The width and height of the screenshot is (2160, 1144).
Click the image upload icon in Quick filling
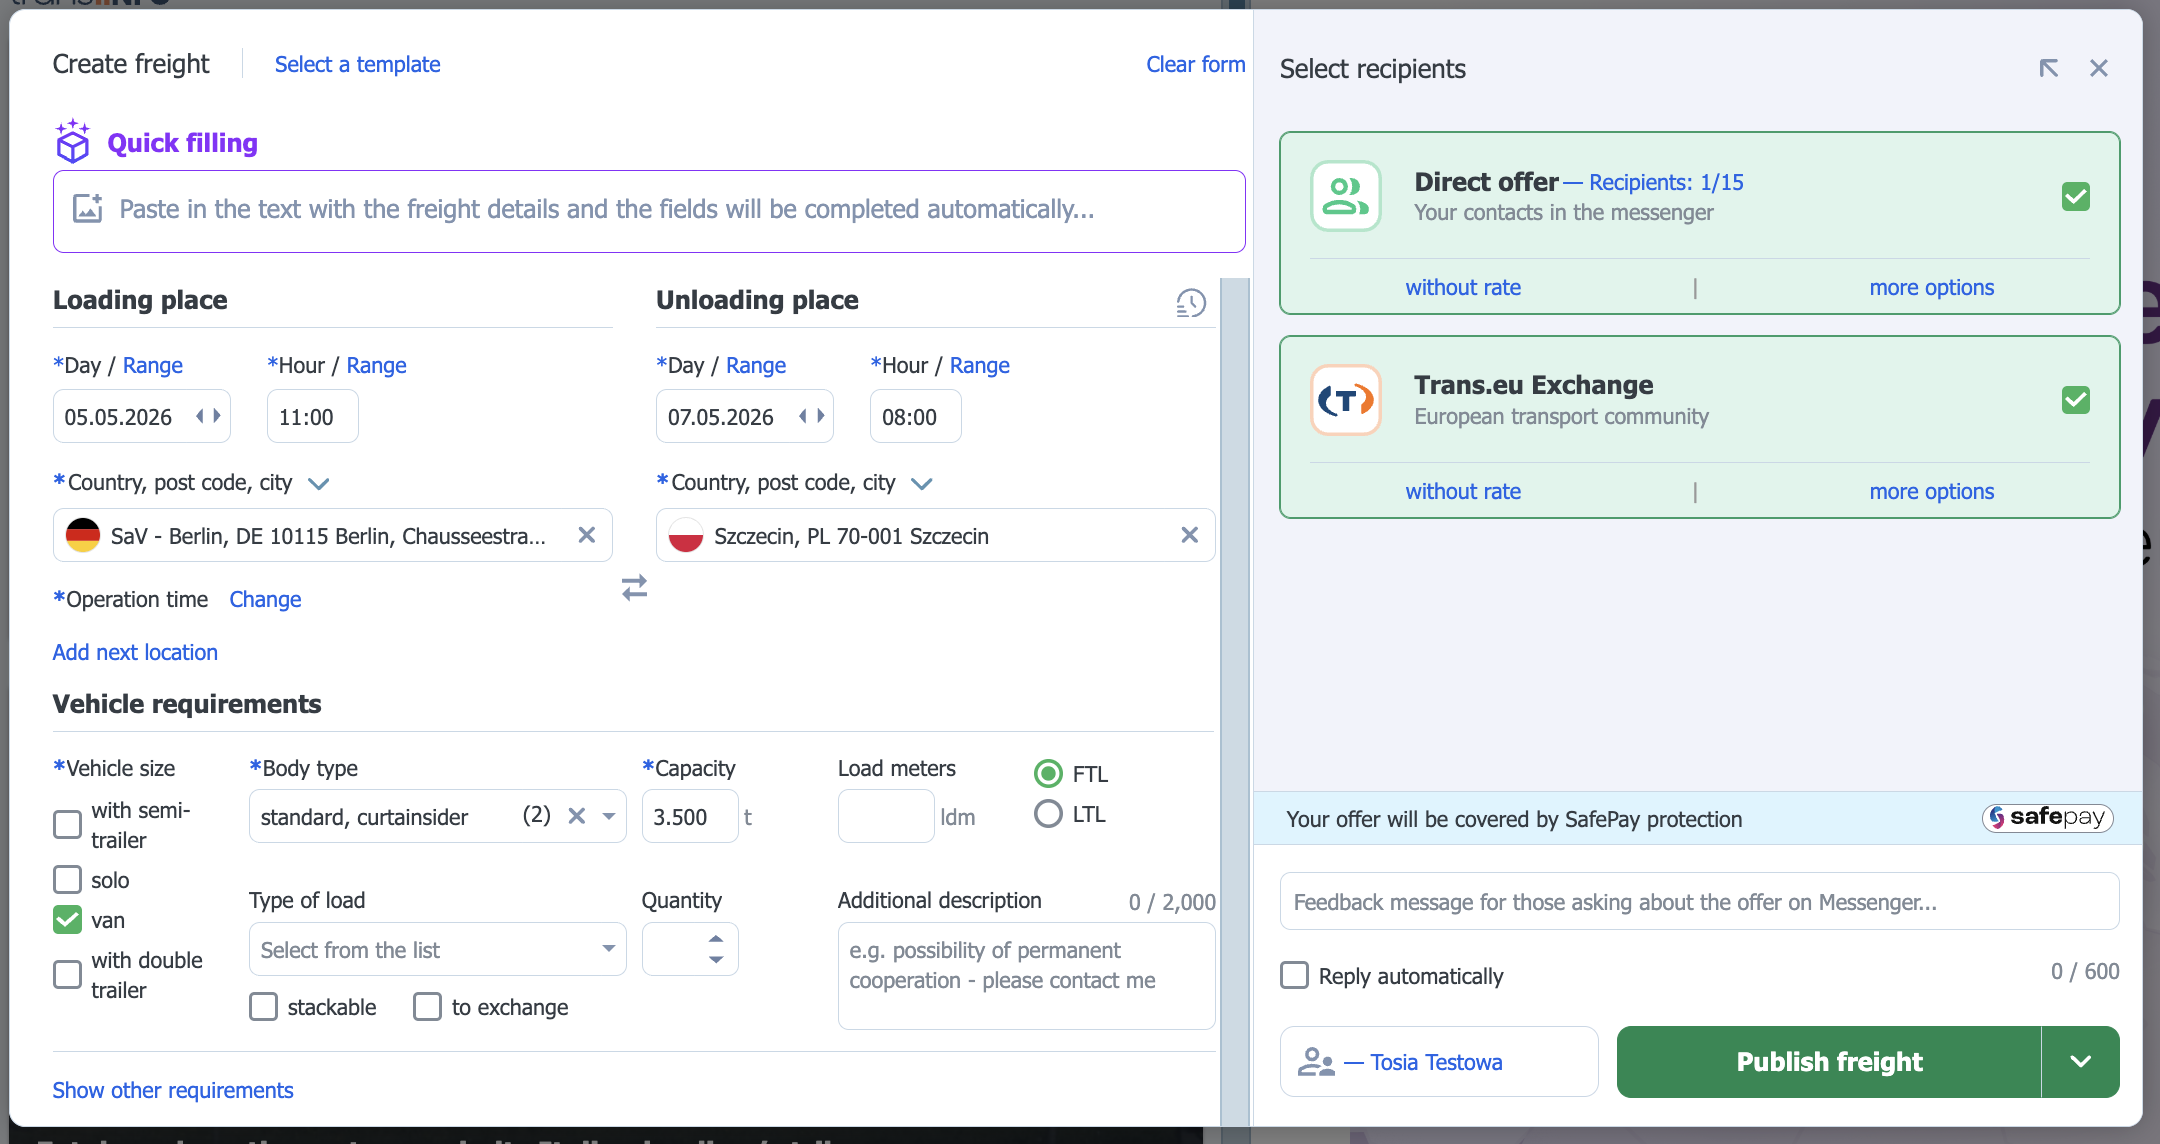tap(88, 209)
